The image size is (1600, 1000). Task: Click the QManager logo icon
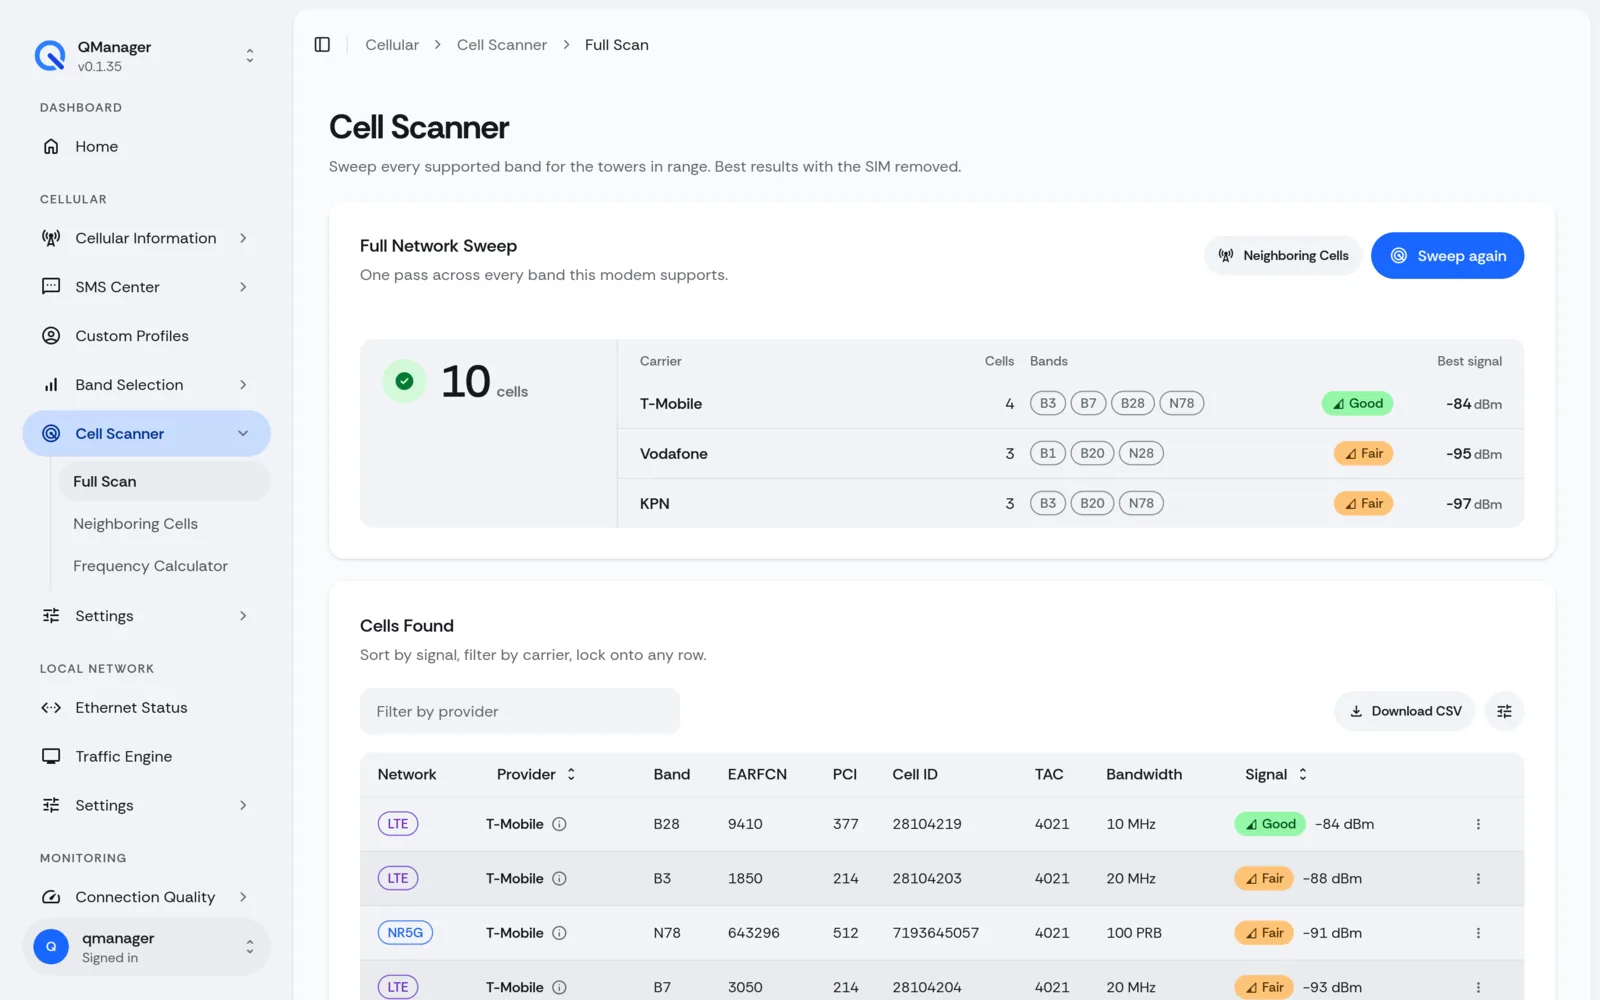click(x=50, y=56)
